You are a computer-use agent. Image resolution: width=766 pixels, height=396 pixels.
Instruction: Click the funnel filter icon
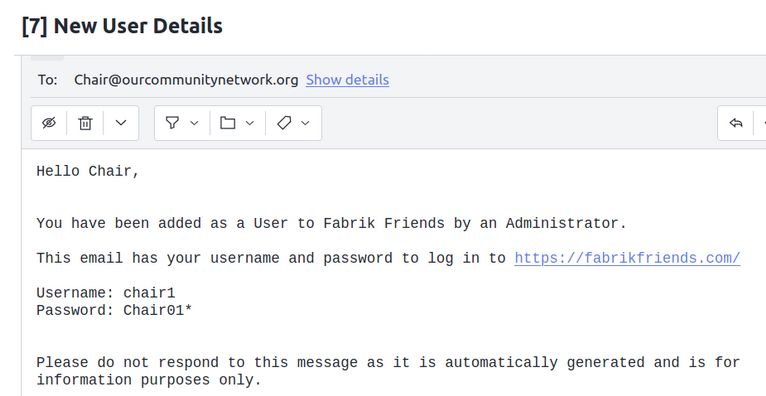[172, 123]
